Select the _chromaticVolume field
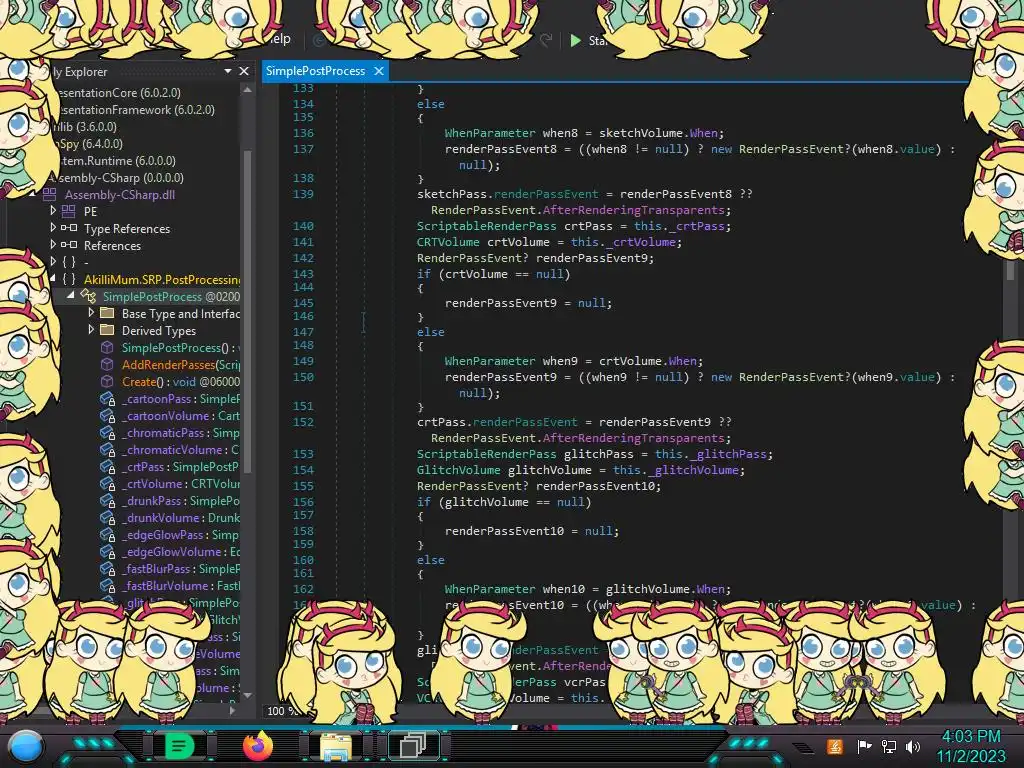 (180, 449)
